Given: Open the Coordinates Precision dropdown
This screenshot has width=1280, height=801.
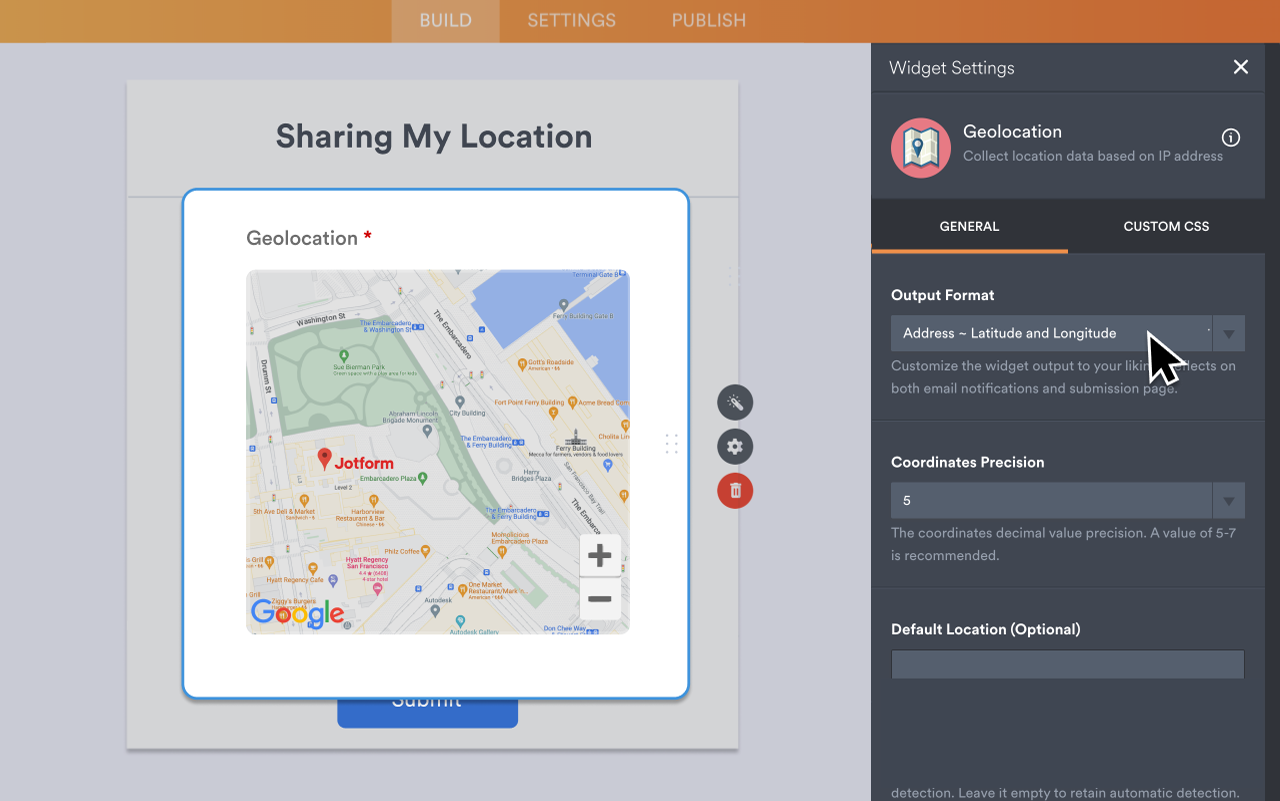Looking at the screenshot, I should point(1228,500).
